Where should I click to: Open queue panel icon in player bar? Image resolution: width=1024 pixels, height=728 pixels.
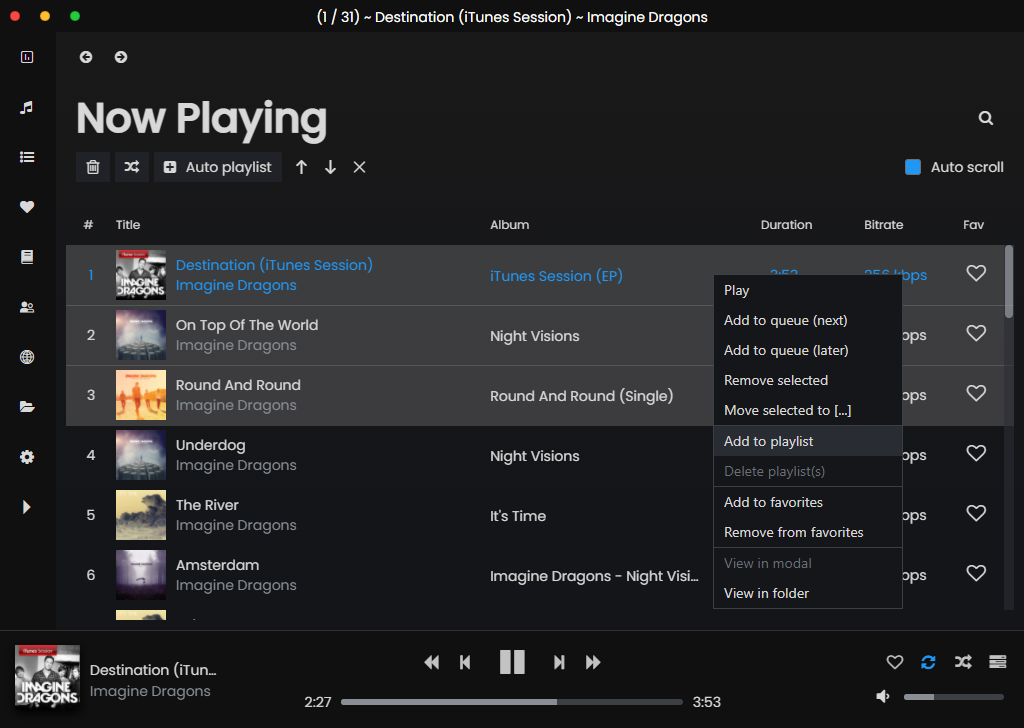997,662
